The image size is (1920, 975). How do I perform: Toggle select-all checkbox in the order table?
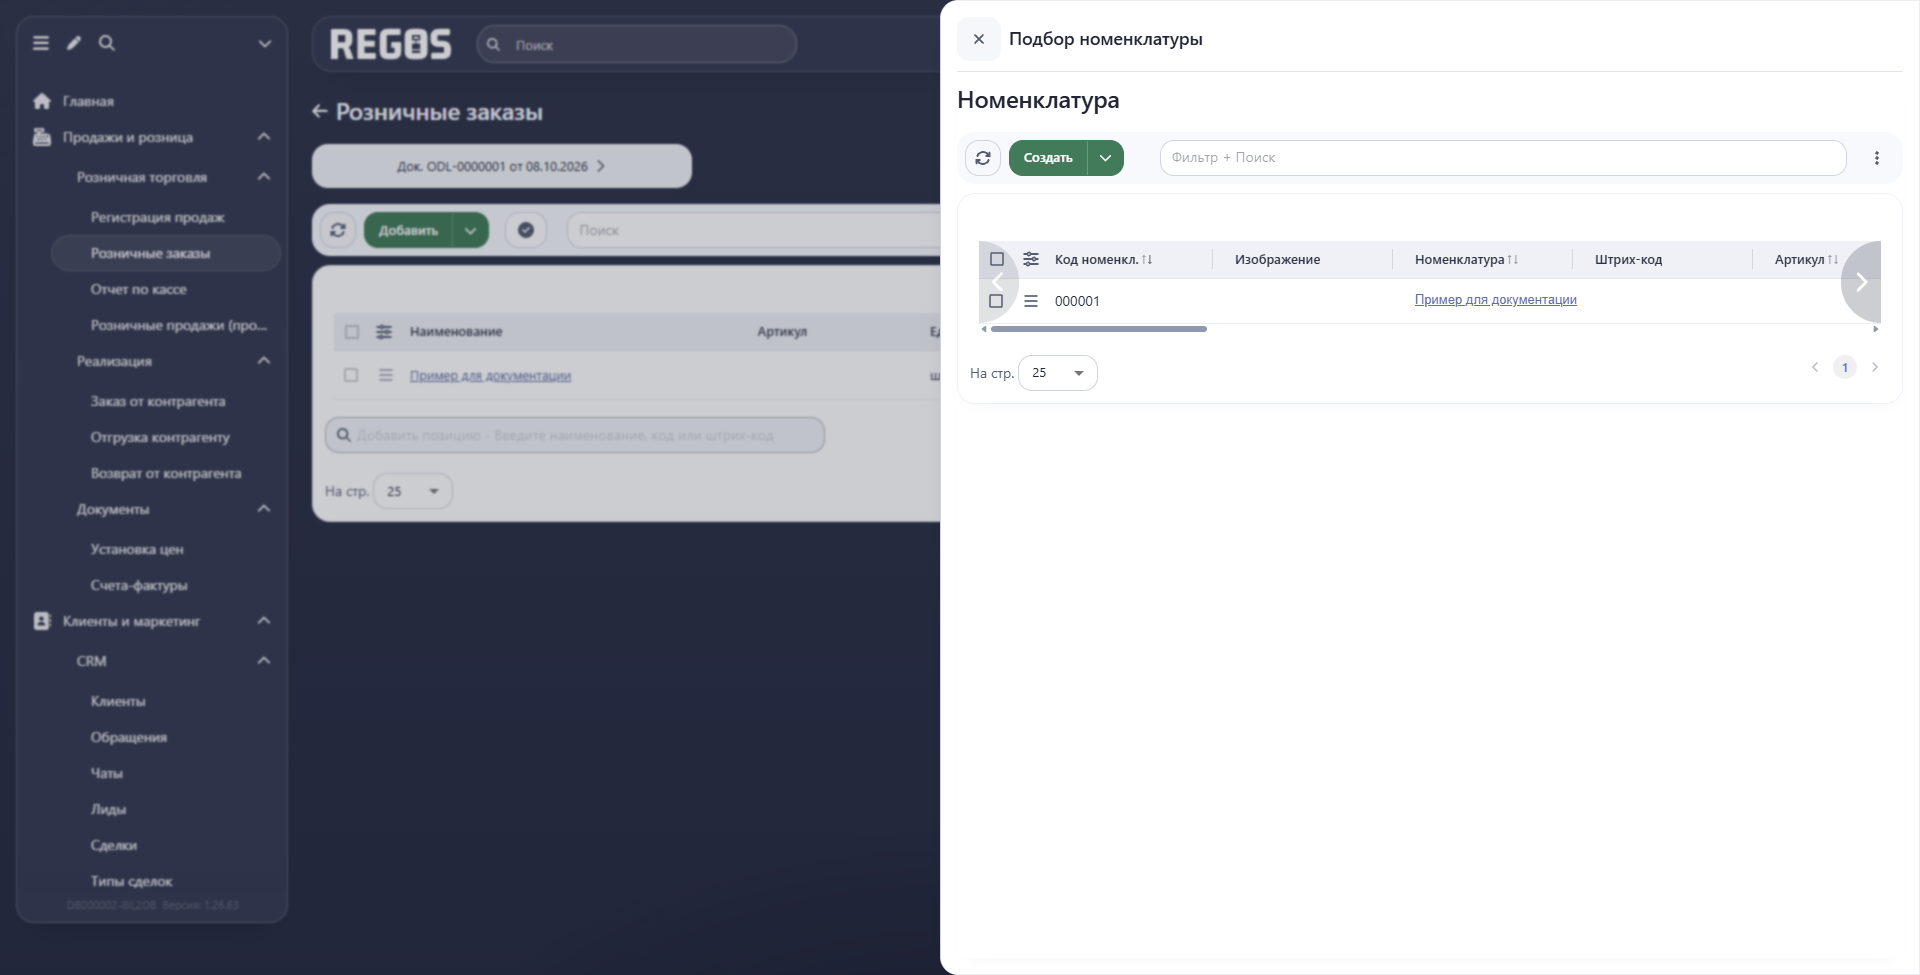point(352,332)
